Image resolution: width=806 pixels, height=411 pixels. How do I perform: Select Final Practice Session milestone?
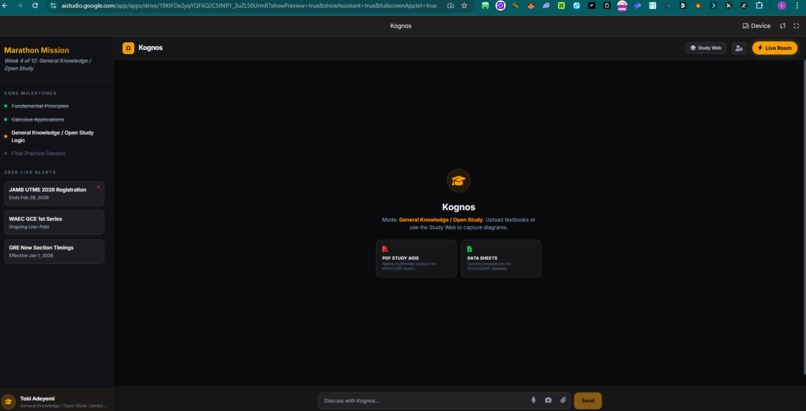38,153
